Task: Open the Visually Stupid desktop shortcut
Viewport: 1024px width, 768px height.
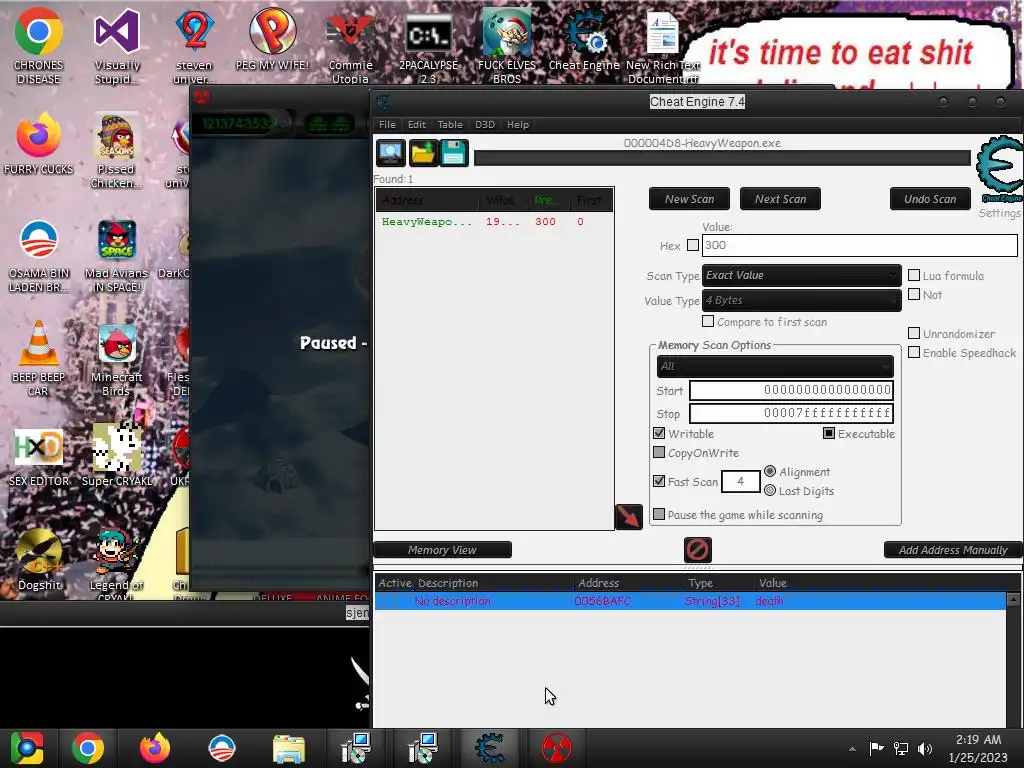Action: (x=117, y=46)
